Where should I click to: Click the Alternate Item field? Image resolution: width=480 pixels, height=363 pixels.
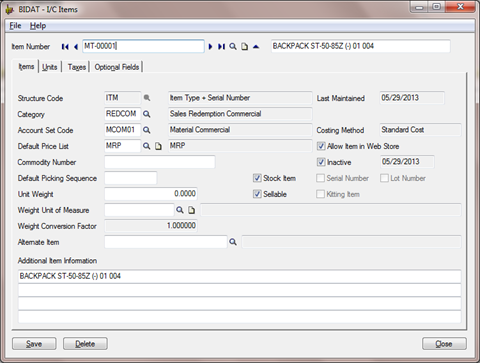[166, 242]
